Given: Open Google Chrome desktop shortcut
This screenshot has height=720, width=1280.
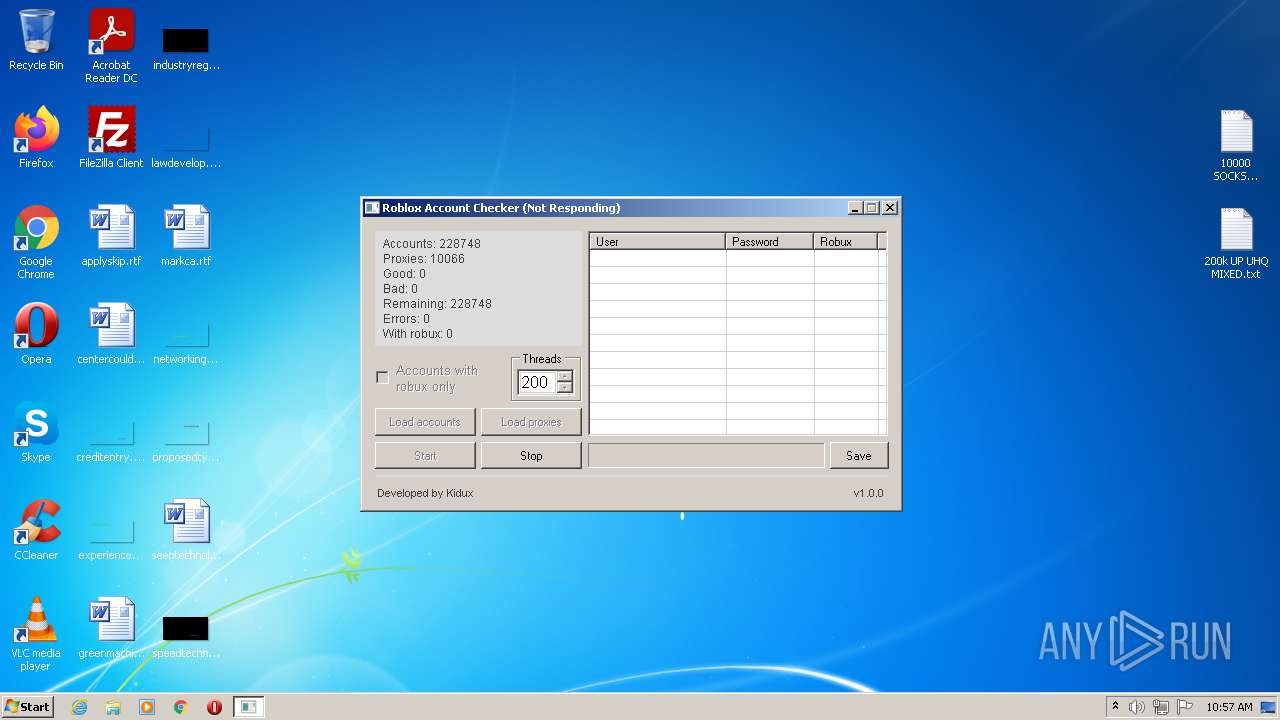Looking at the screenshot, I should point(36,242).
